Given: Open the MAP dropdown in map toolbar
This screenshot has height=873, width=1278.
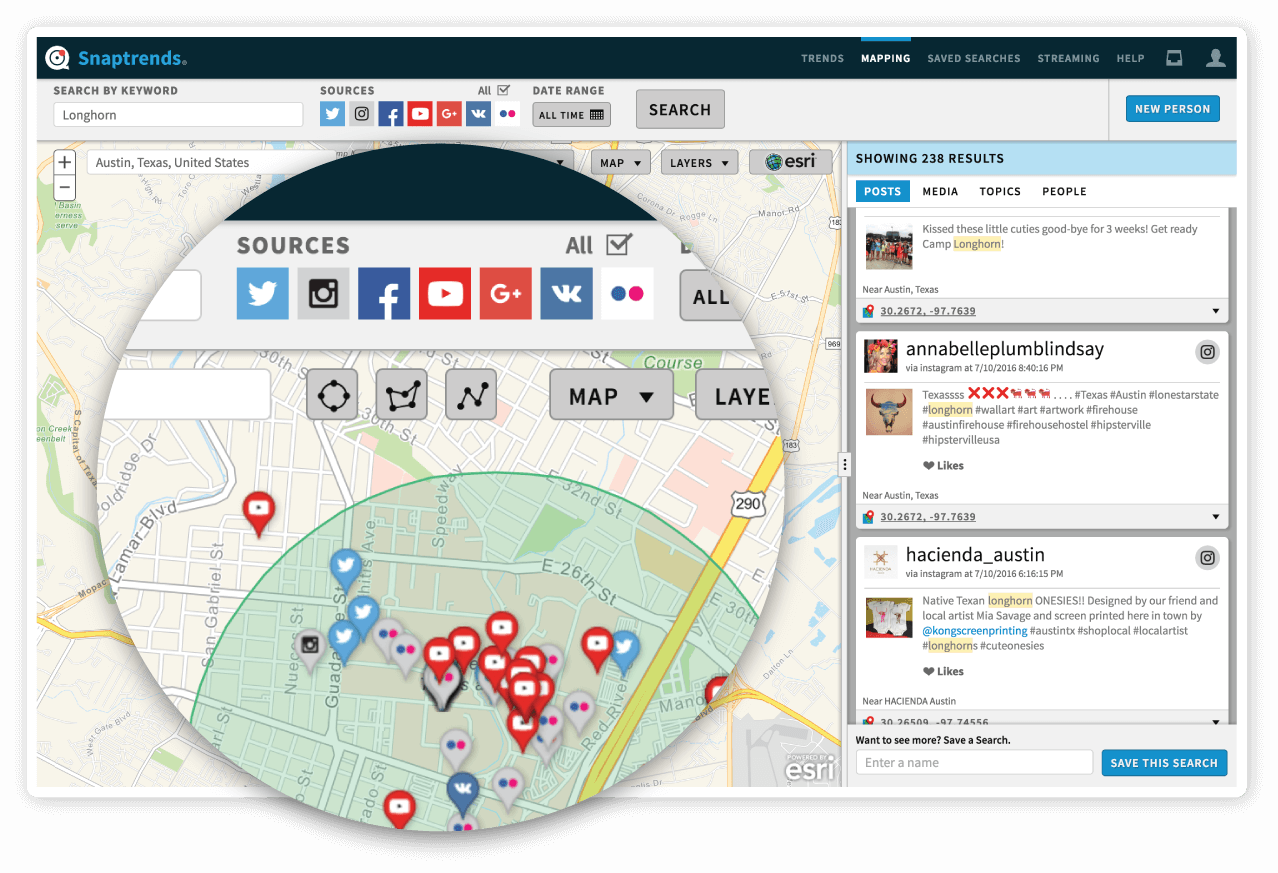Looking at the screenshot, I should (621, 163).
